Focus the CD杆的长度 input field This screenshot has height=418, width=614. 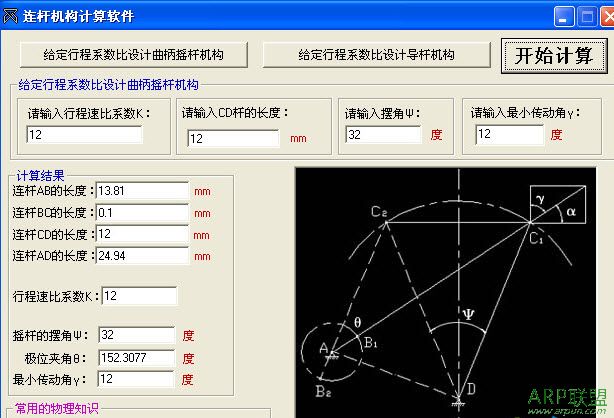pyautogui.click(x=233, y=138)
